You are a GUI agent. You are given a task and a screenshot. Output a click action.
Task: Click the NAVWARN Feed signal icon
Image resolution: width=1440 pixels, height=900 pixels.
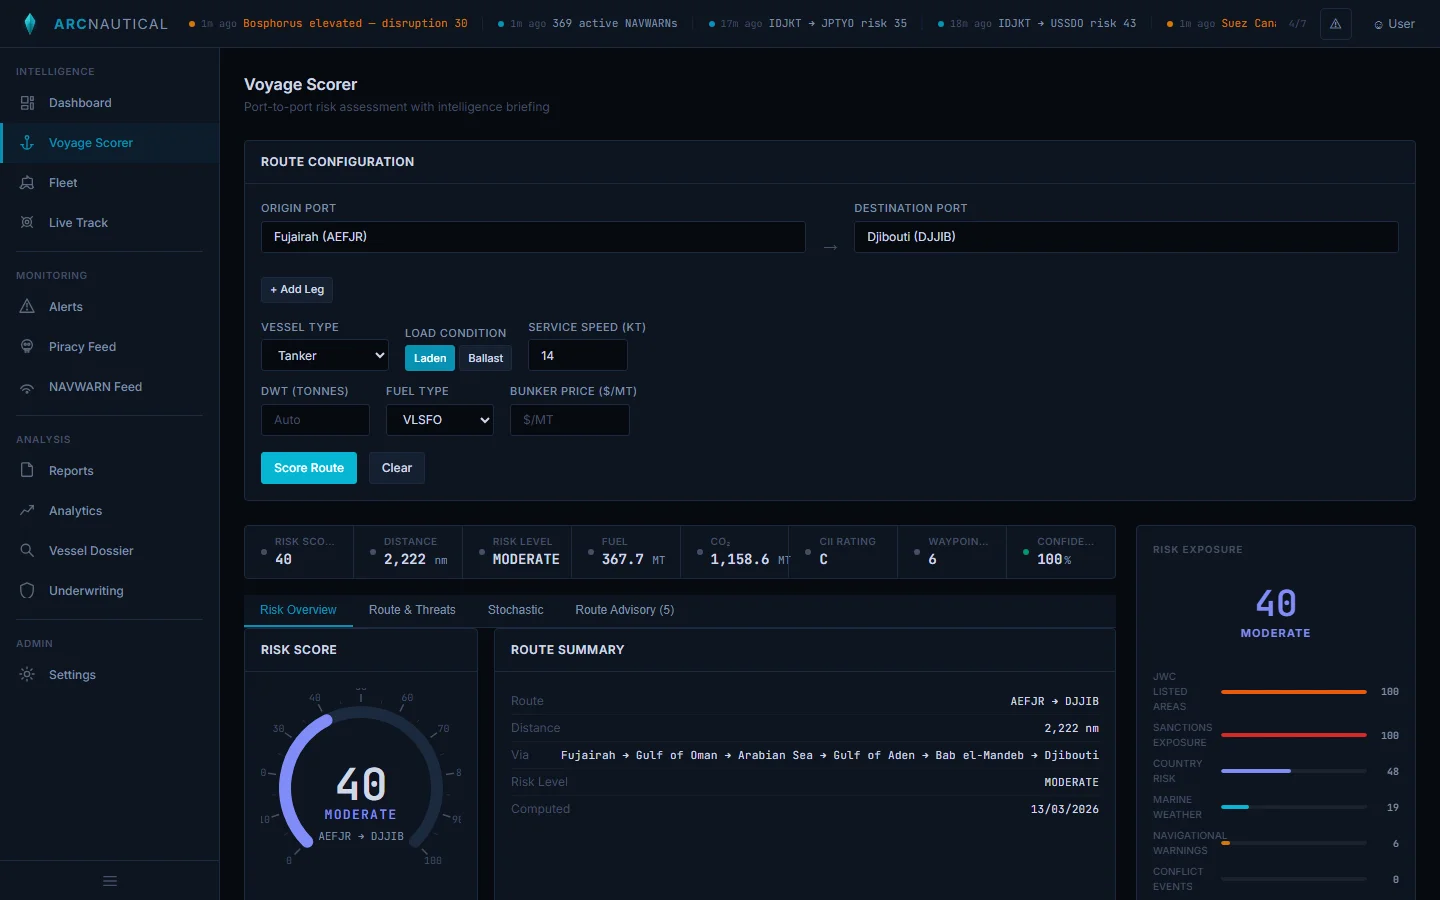(27, 387)
